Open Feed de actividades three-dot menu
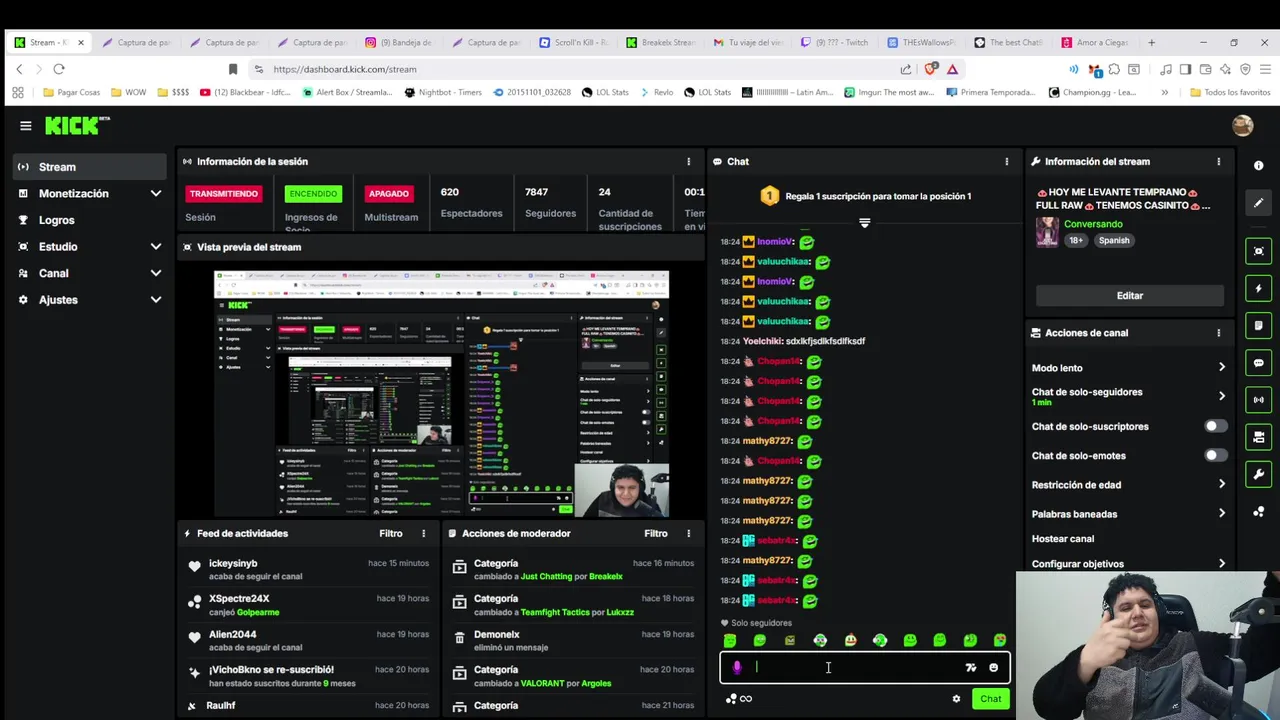 pyautogui.click(x=423, y=533)
